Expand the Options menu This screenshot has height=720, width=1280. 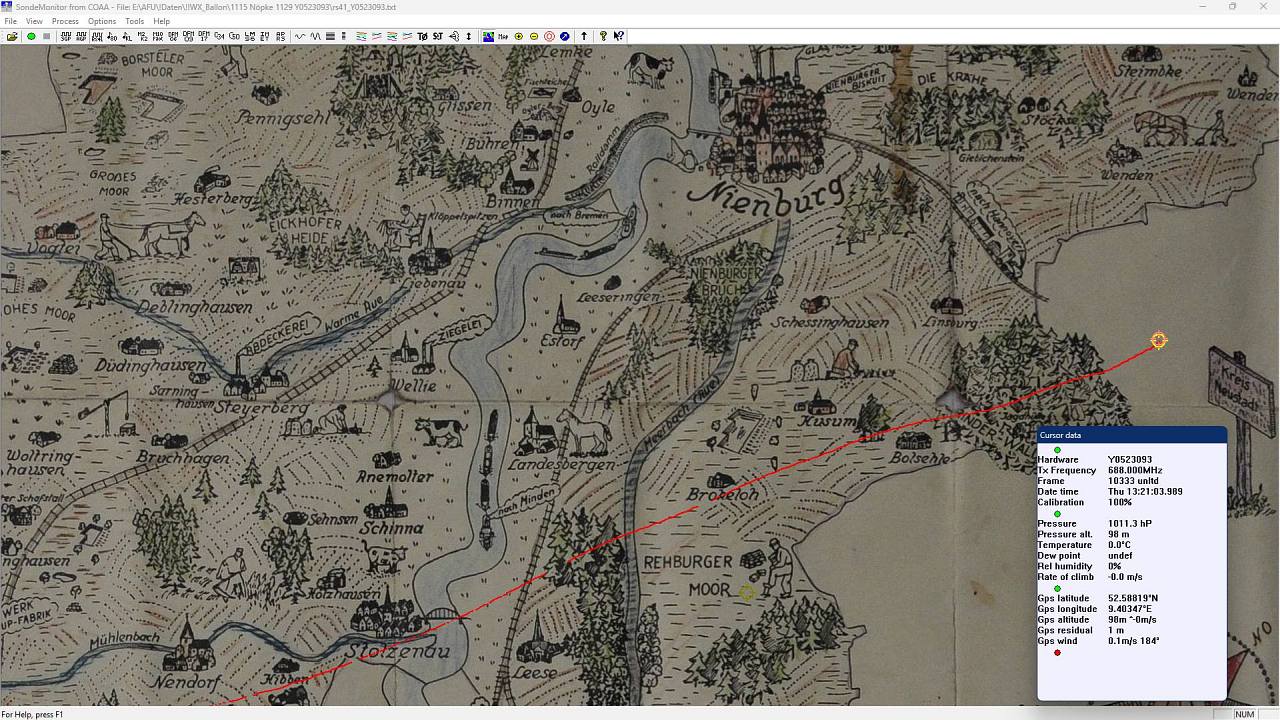pos(102,21)
